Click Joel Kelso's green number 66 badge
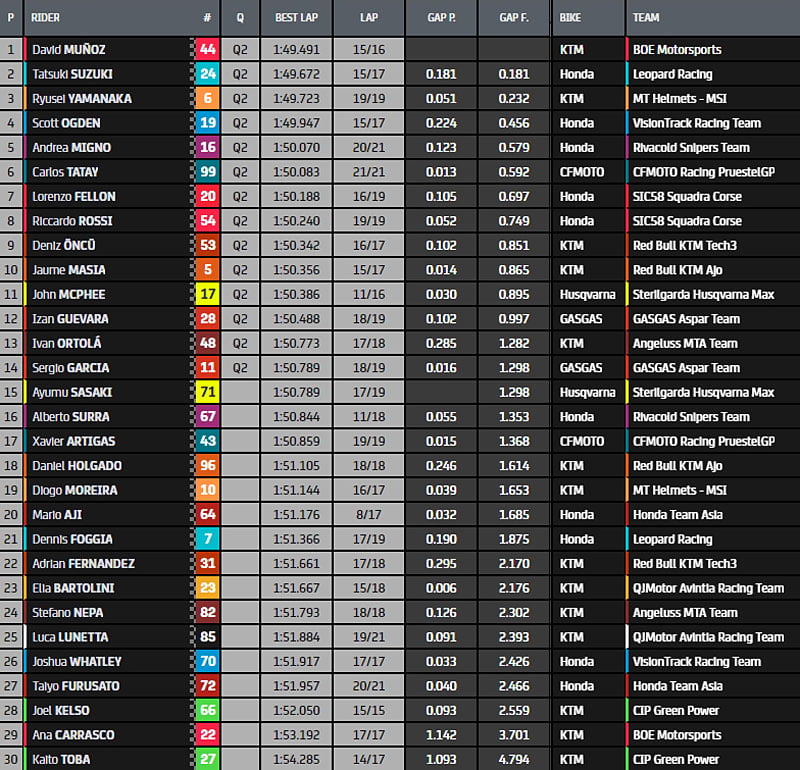This screenshot has width=800, height=770. (x=207, y=710)
